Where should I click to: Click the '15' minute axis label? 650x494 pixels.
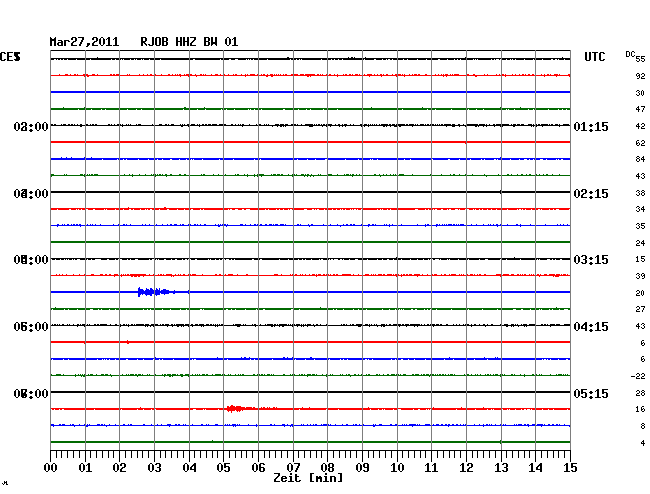570,468
